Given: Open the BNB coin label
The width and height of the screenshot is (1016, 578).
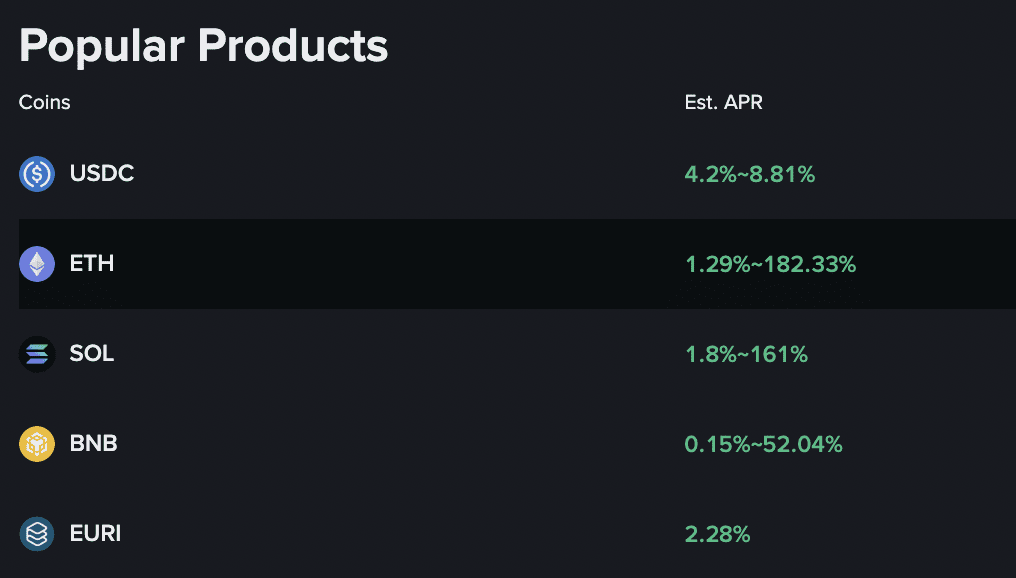Looking at the screenshot, I should pos(94,444).
